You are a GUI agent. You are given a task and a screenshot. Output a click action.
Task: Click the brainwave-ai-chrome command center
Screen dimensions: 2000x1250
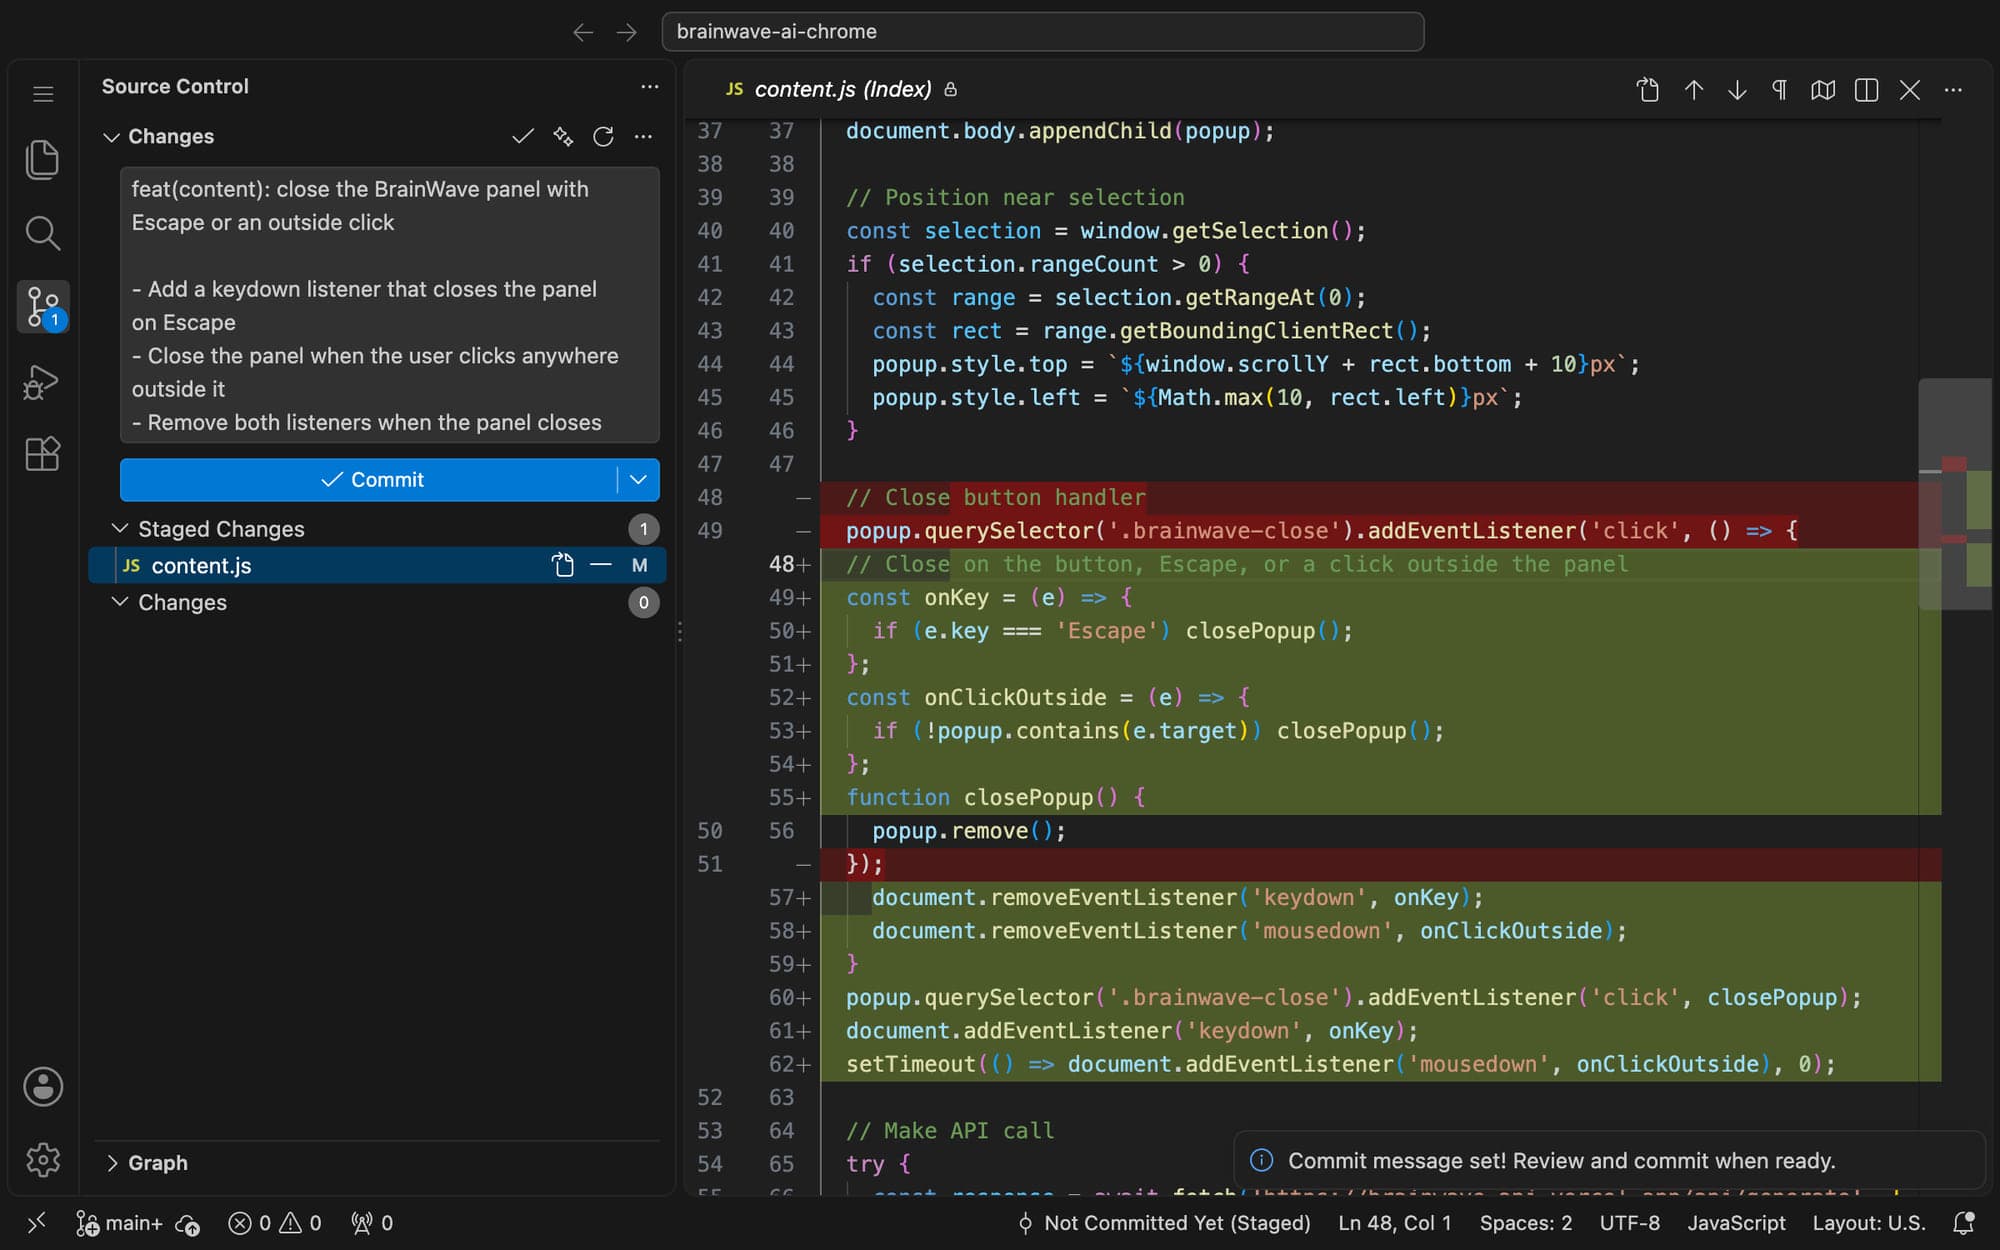[x=1042, y=32]
